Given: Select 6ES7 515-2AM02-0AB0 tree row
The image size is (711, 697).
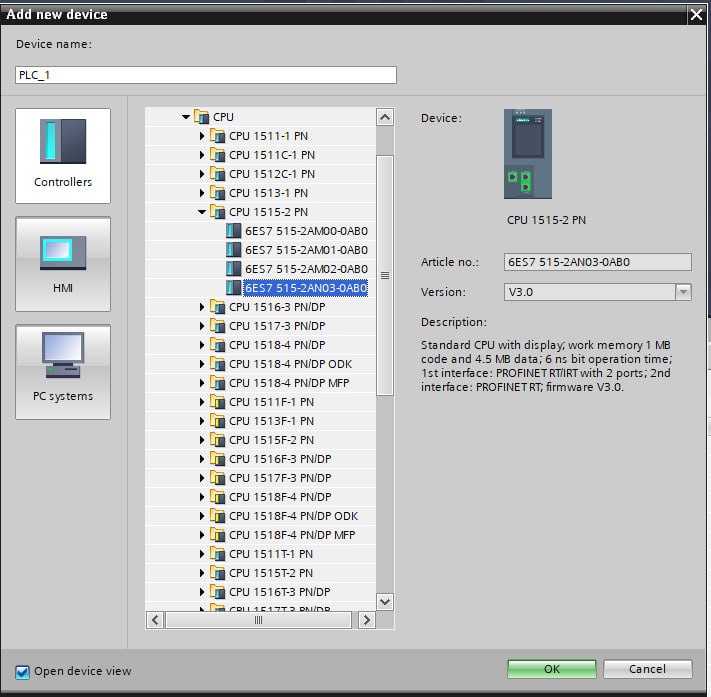Looking at the screenshot, I should (306, 269).
